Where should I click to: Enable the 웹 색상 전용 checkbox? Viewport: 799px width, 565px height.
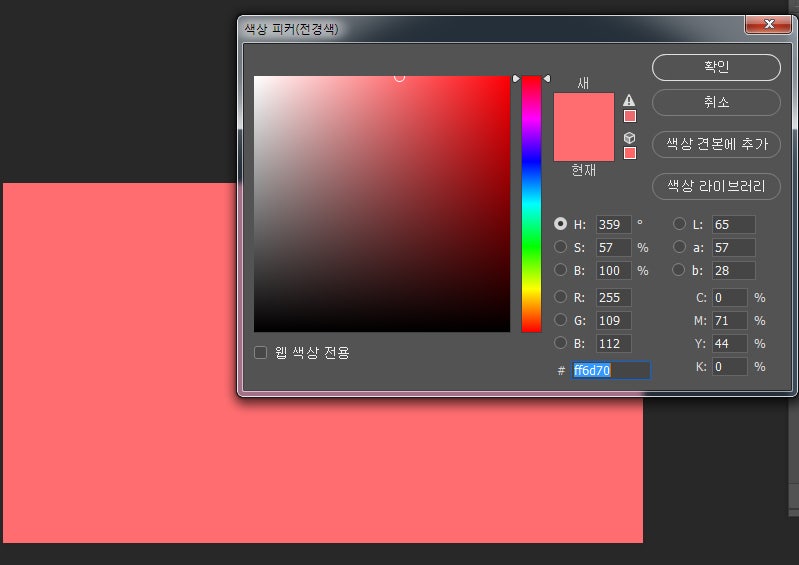(260, 353)
